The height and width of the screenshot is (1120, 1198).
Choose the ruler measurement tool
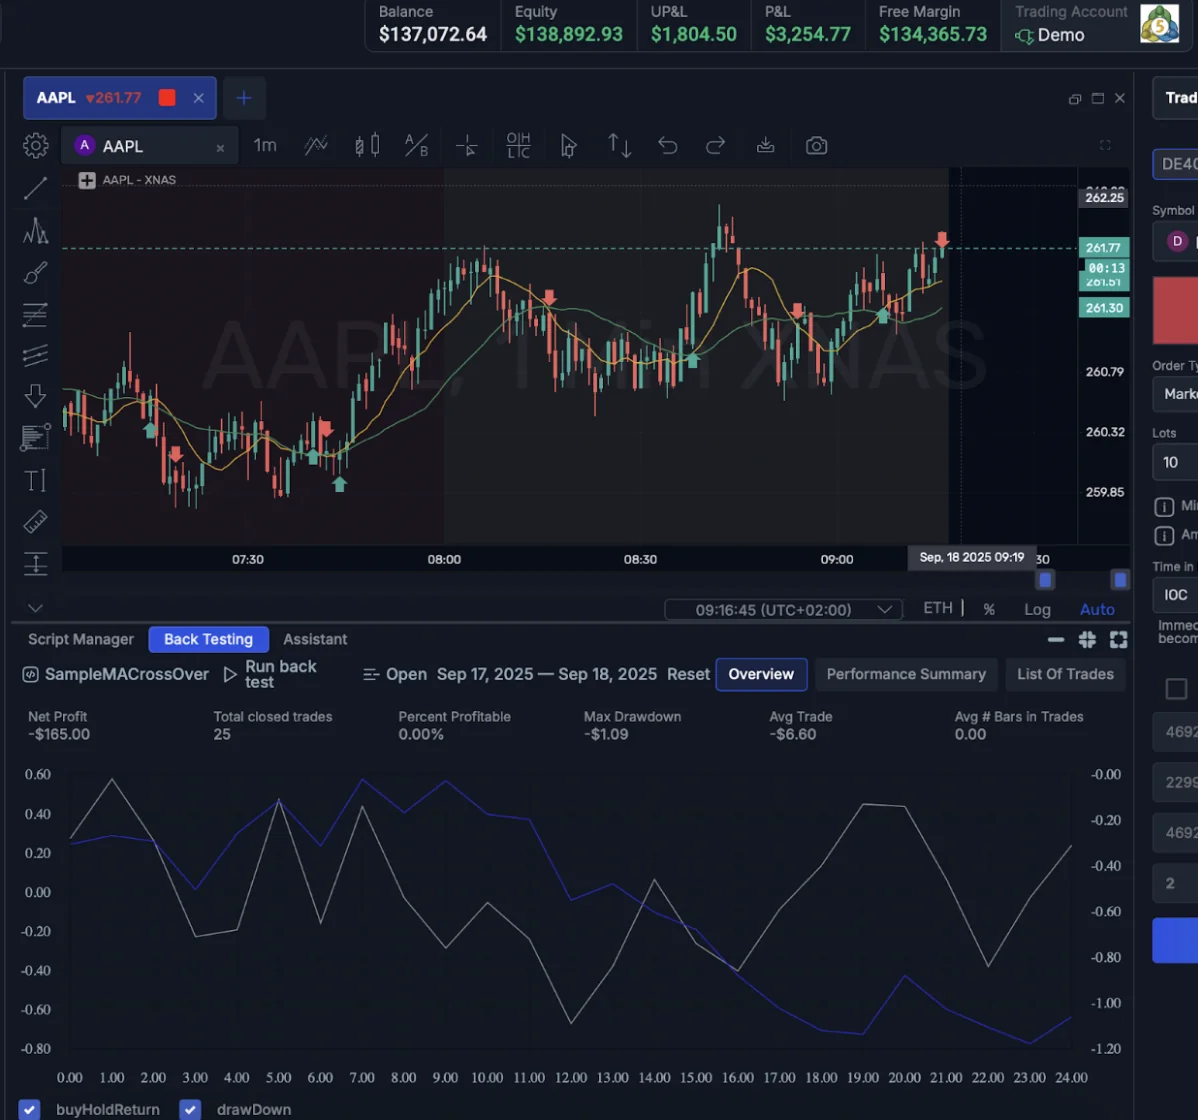point(36,522)
